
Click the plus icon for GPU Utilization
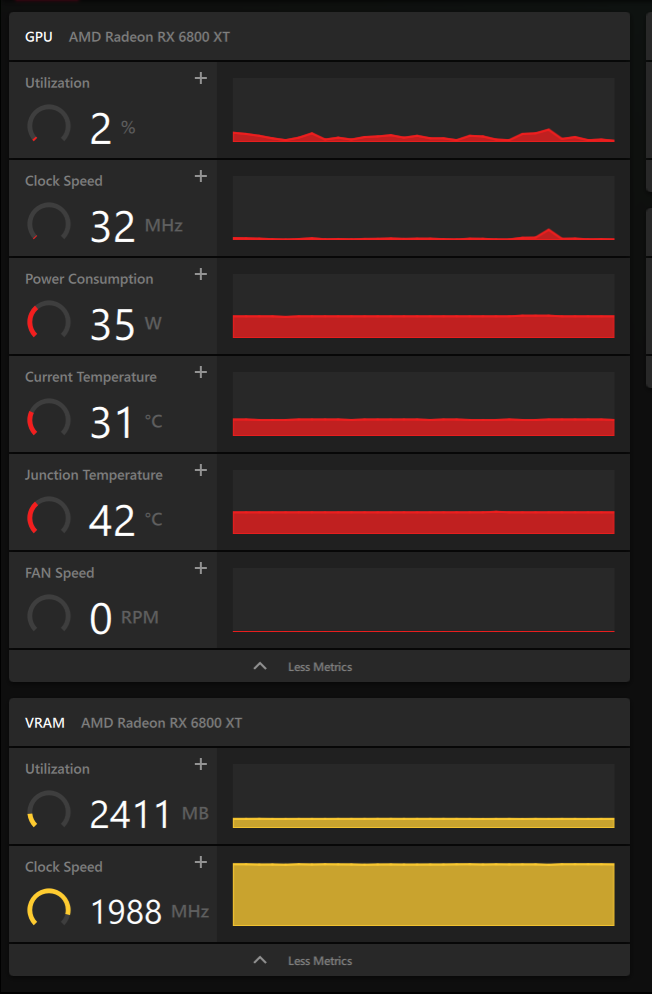tap(201, 78)
